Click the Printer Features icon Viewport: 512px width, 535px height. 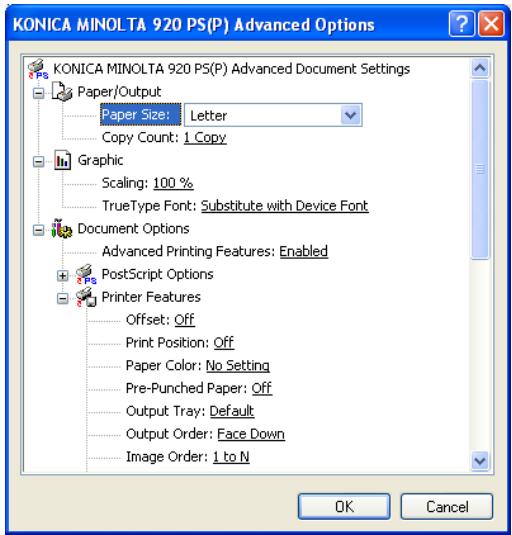tap(86, 297)
